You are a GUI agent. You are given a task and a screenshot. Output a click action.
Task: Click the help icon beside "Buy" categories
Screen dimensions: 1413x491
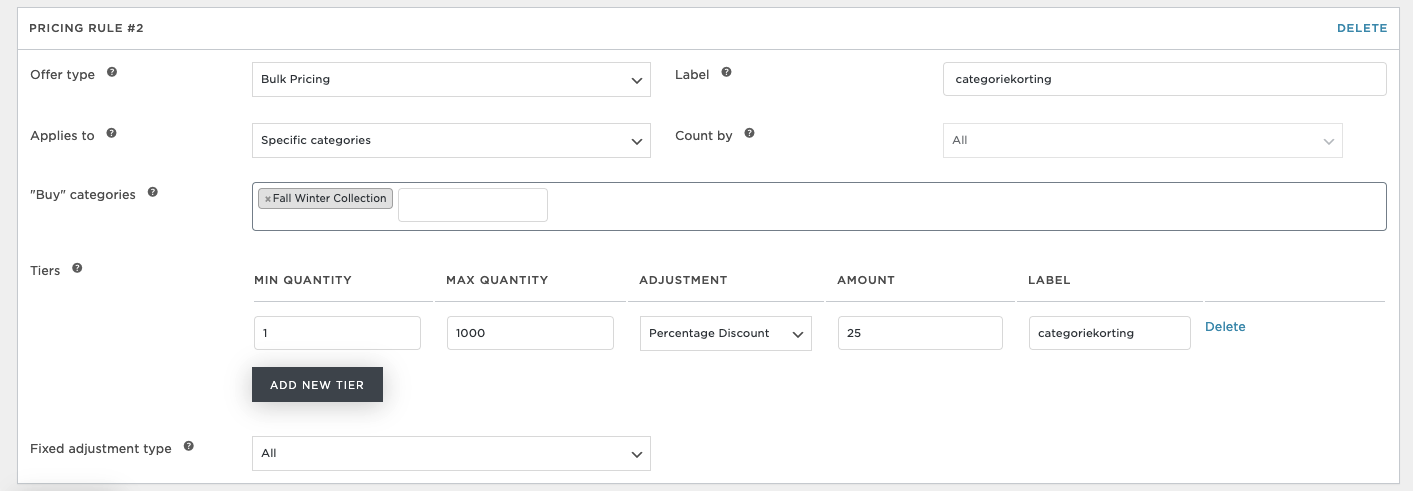pyautogui.click(x=153, y=192)
